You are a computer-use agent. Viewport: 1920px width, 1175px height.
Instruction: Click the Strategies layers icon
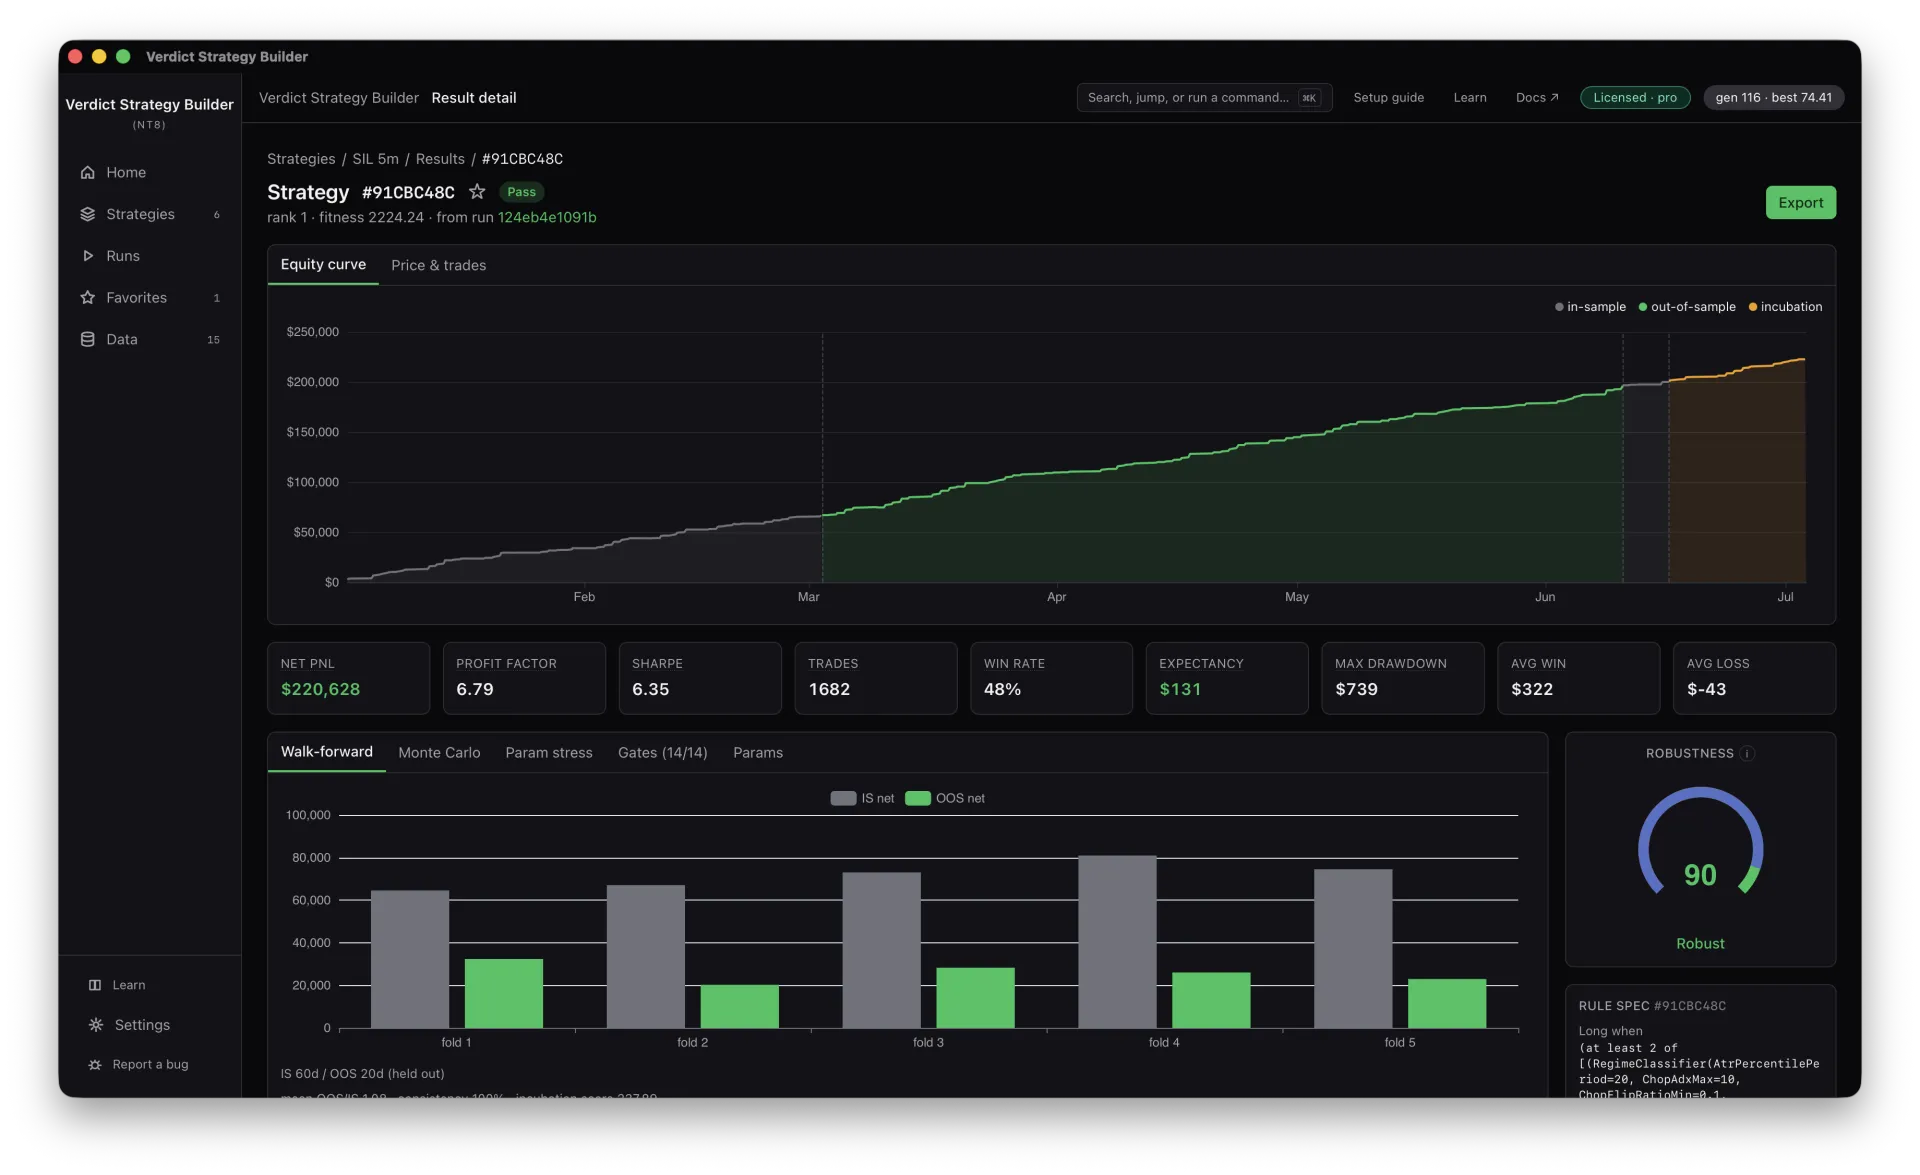pos(88,214)
